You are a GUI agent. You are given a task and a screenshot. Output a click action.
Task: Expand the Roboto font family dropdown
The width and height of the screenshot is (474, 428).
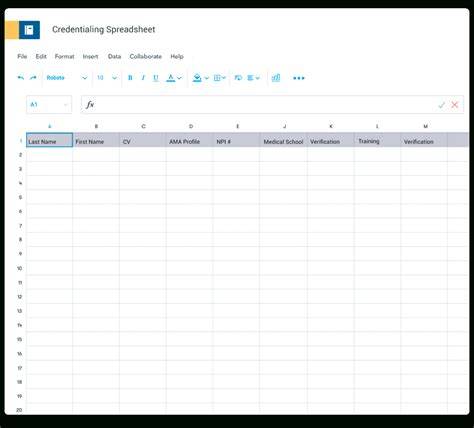[84, 78]
